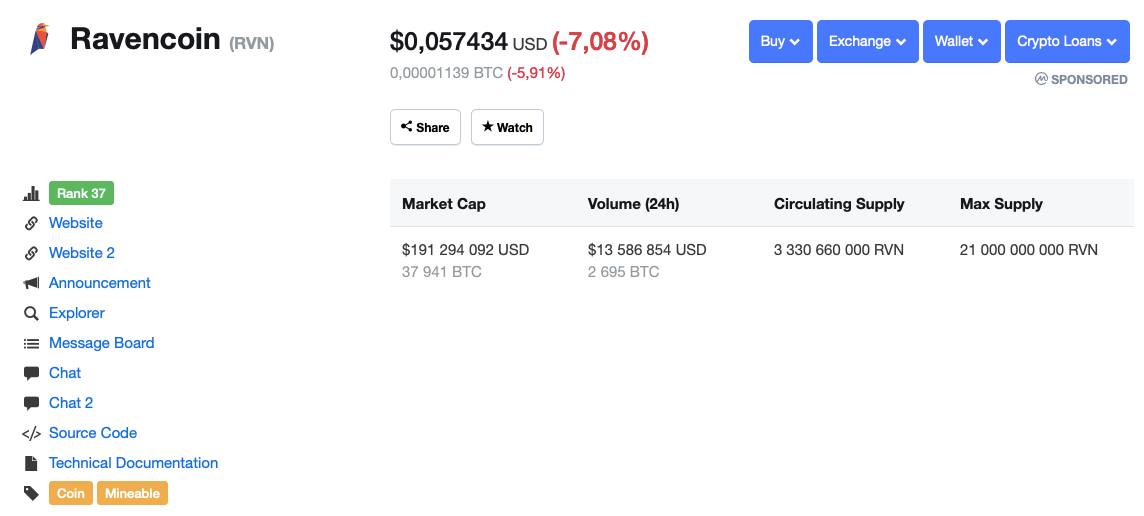
Task: Click the code brackets Source Code icon
Action: pos(31,433)
